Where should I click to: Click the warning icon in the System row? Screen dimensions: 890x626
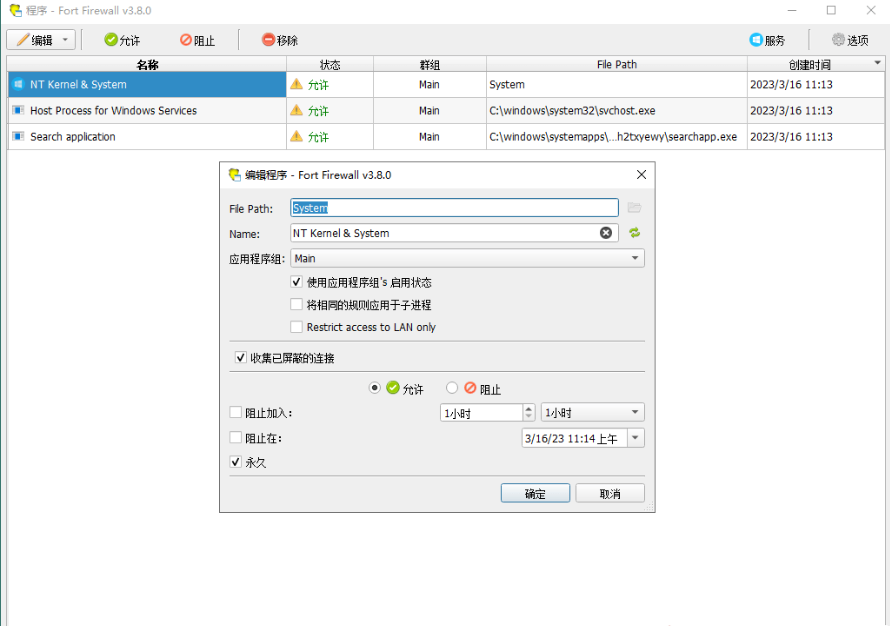click(296, 84)
